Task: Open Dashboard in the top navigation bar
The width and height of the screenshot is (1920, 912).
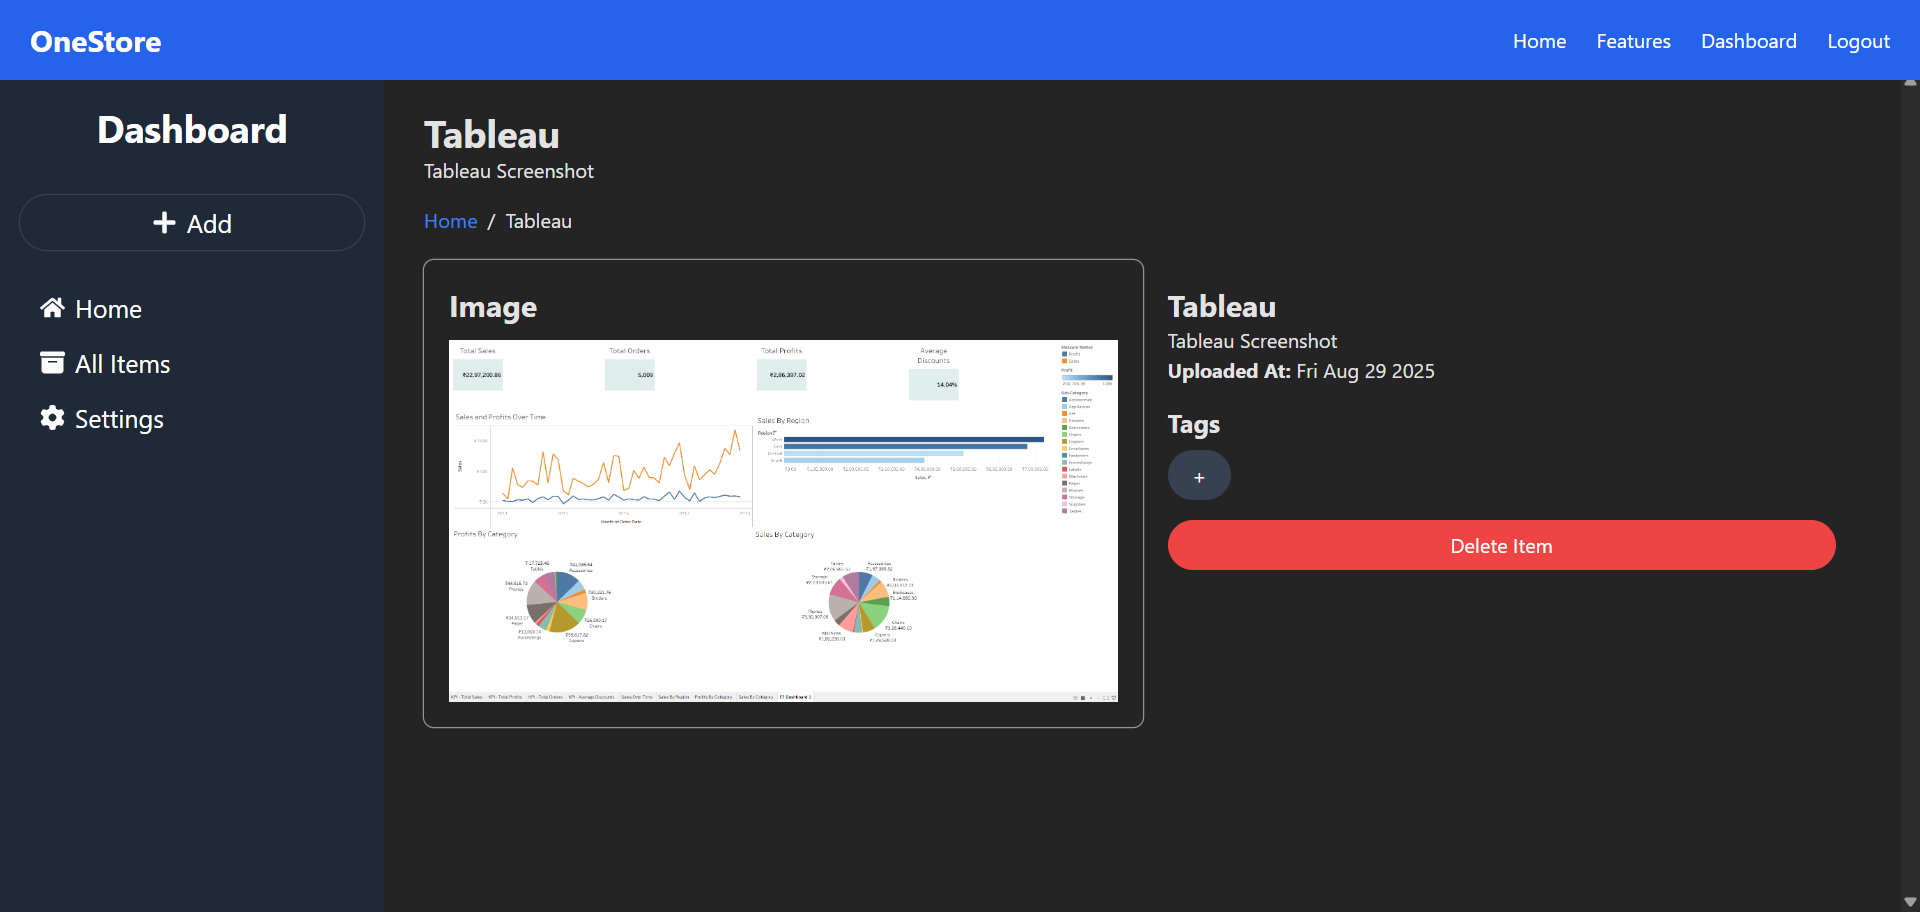Action: coord(1748,41)
